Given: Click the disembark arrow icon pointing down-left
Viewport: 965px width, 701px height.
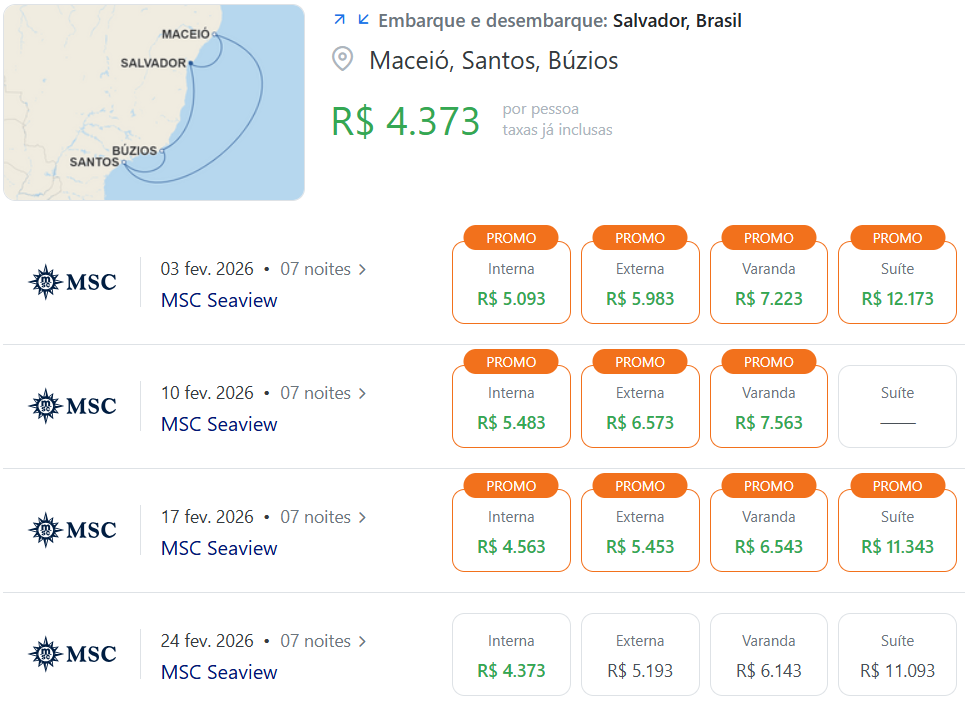Looking at the screenshot, I should (364, 20).
